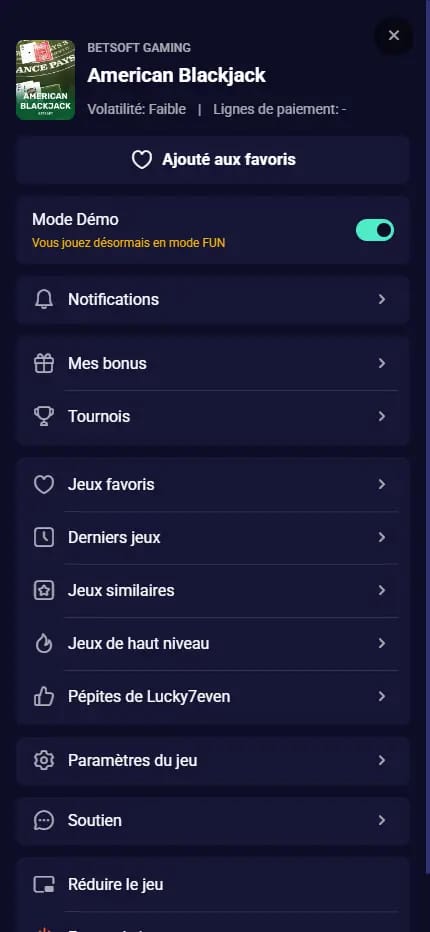This screenshot has height=932, width=430.
Task: Open the Mes bonus menu entry
Action: (213, 364)
